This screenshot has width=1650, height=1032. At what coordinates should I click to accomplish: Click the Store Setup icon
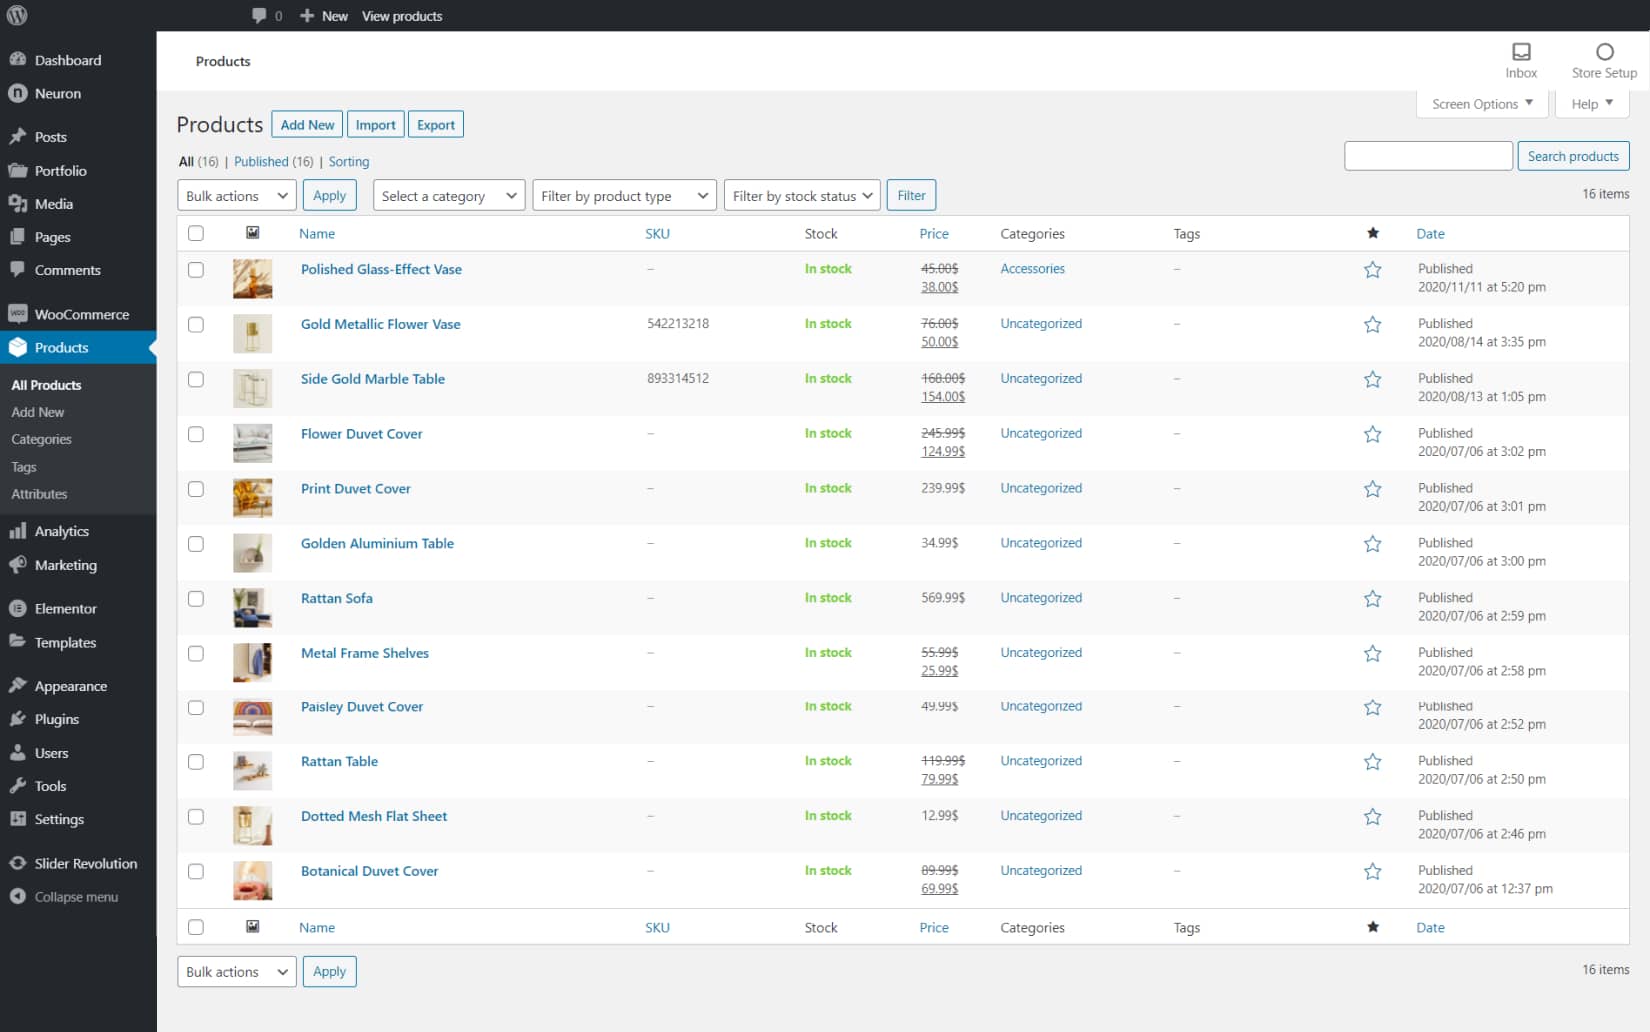click(x=1603, y=51)
